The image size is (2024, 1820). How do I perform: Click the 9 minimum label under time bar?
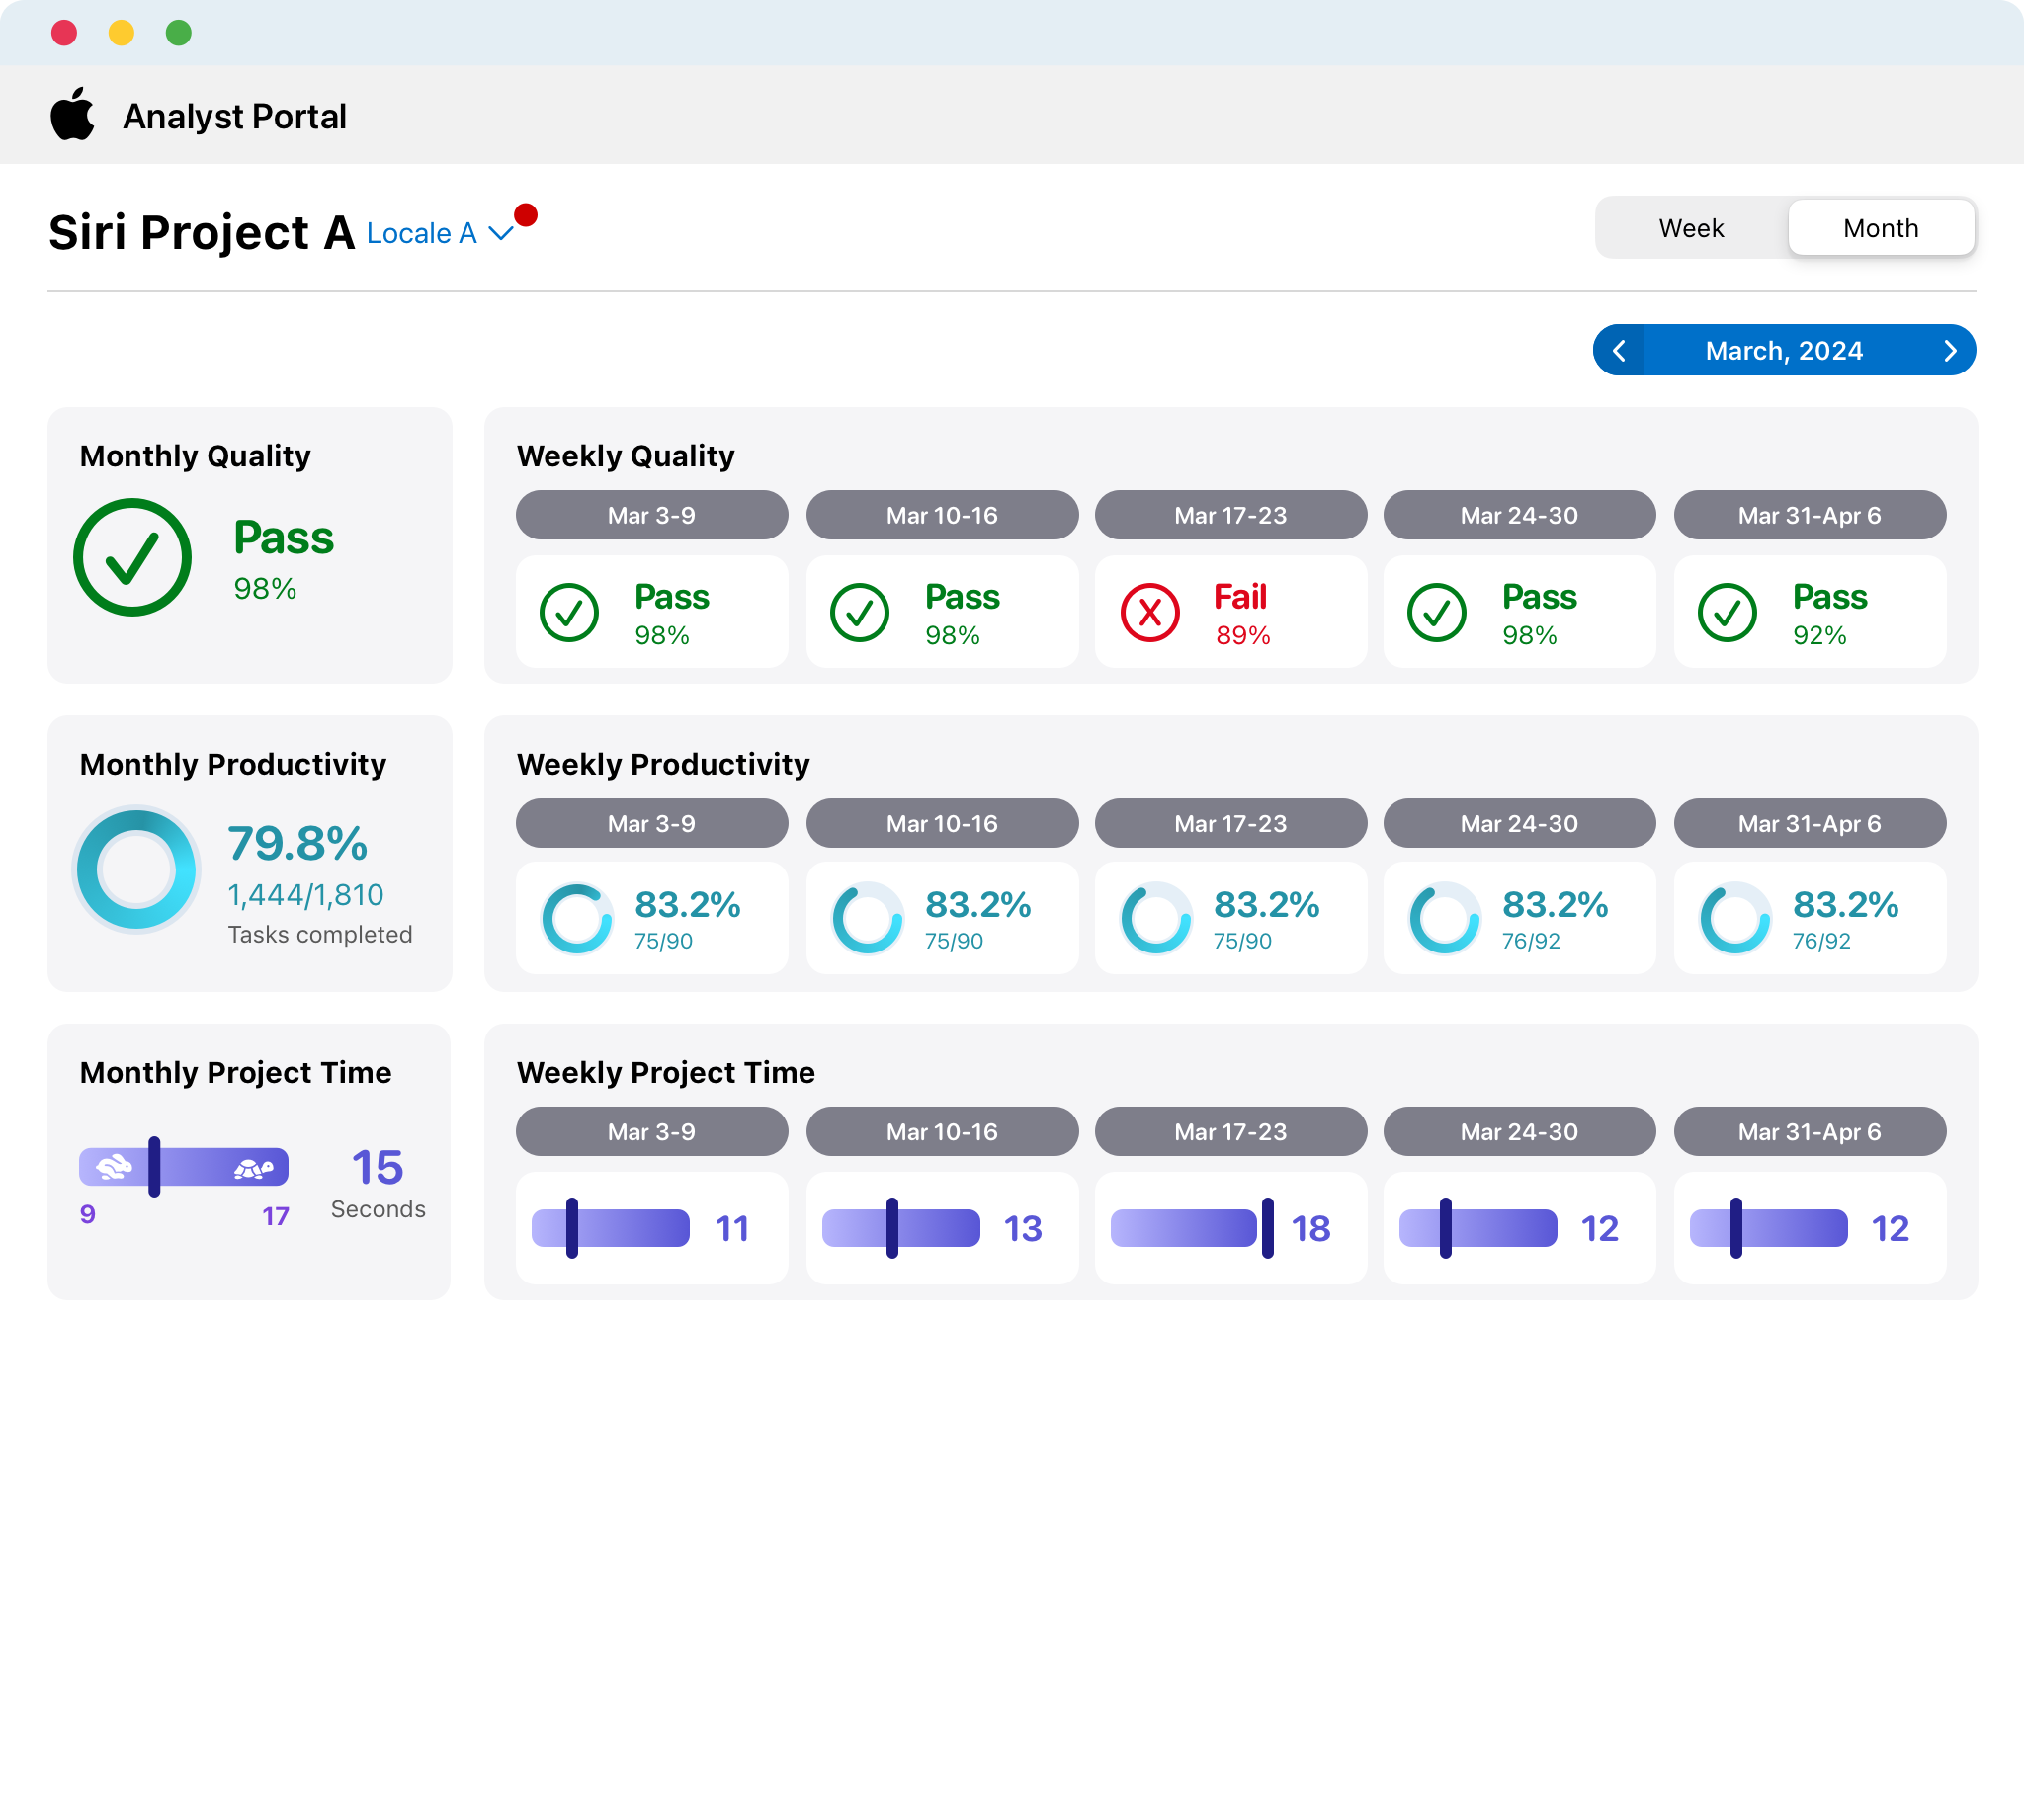click(88, 1214)
